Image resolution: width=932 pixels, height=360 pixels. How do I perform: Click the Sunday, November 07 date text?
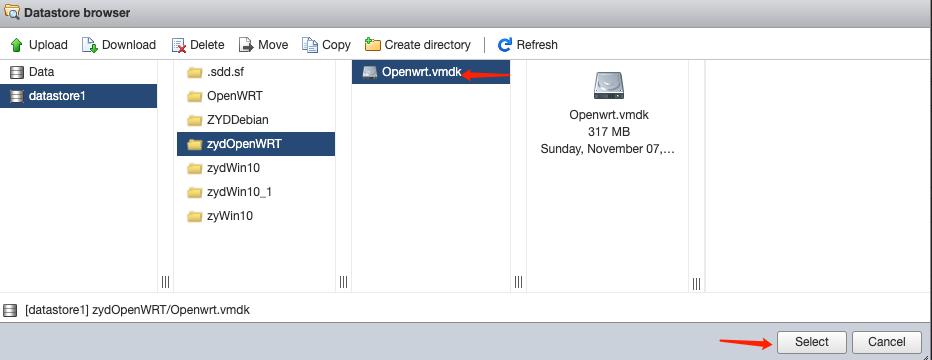[x=607, y=149]
